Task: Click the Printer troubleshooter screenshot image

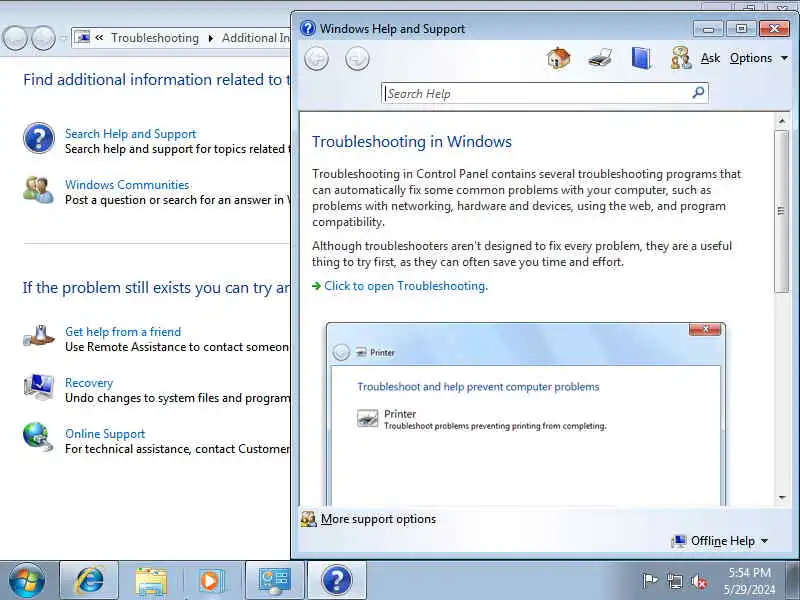Action: coord(526,413)
